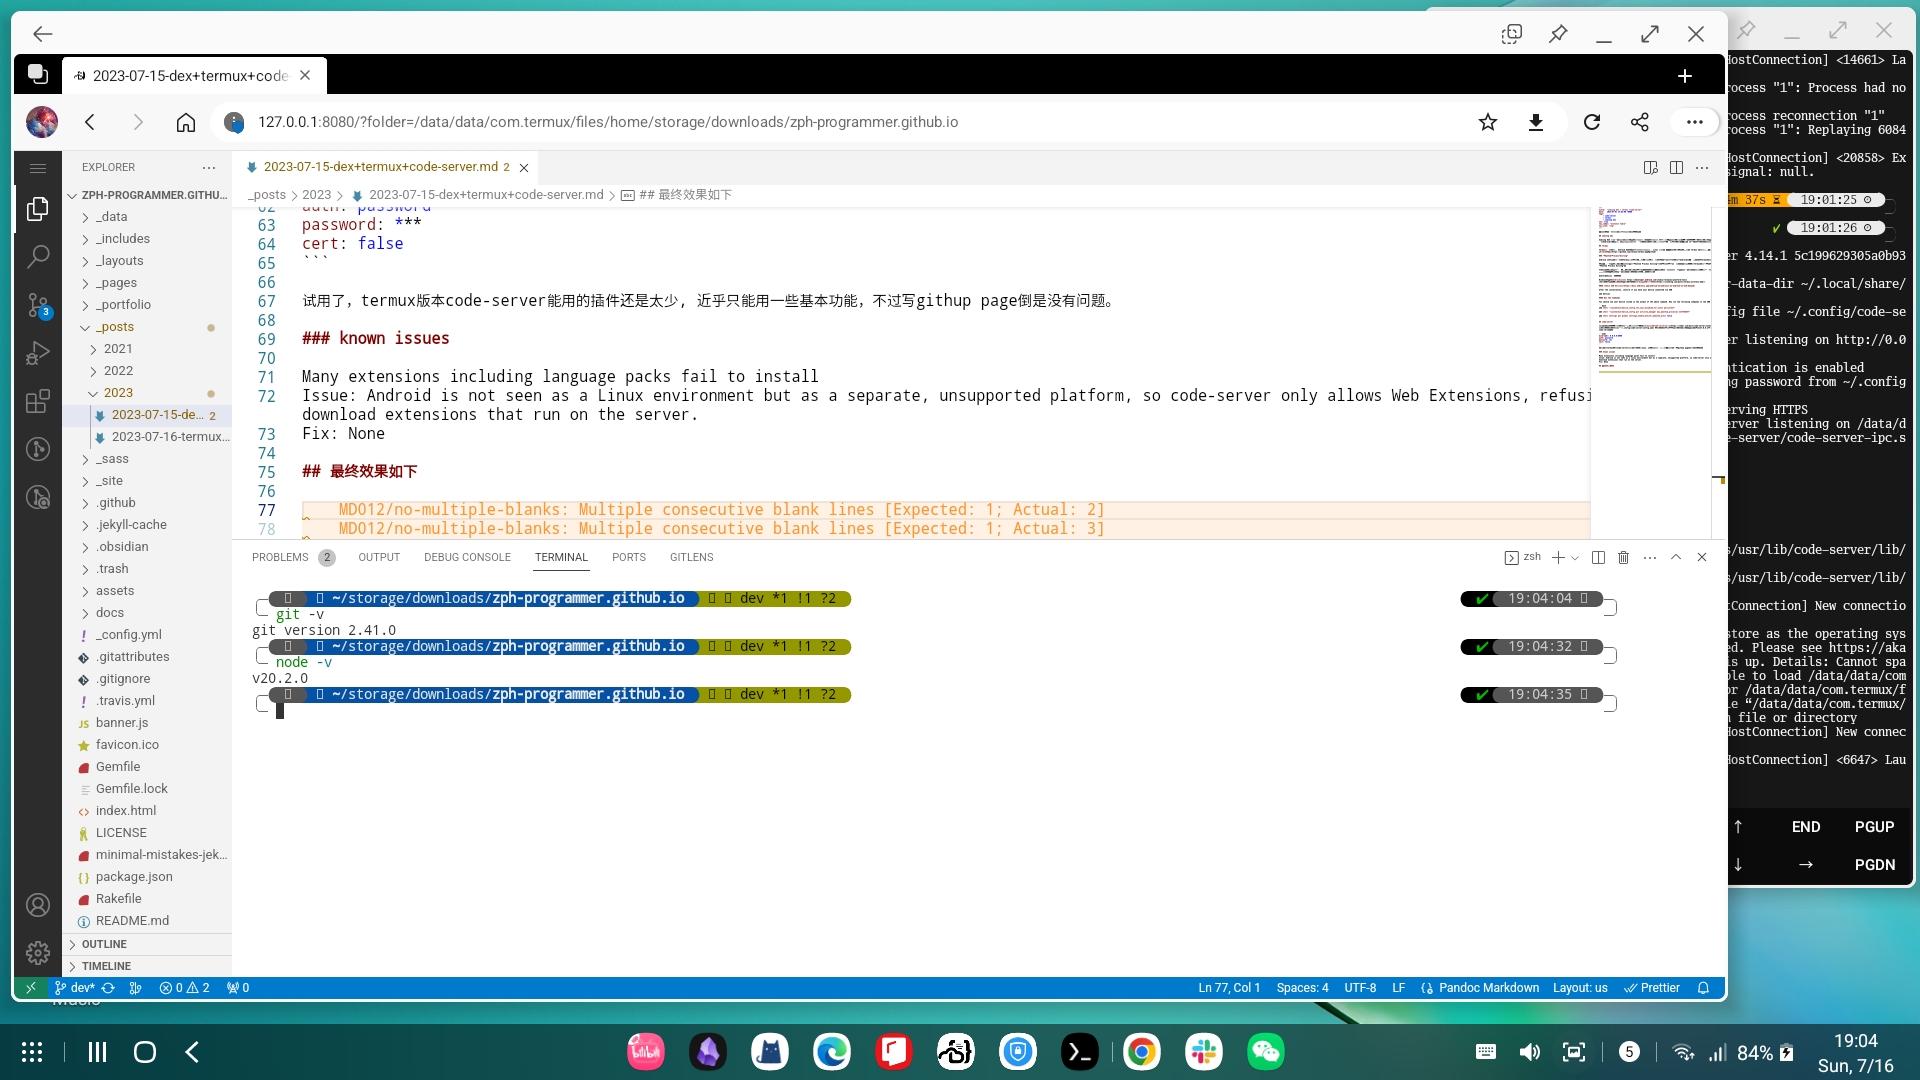Click Prettier status bar item
This screenshot has height=1080, width=1920.
pos(1652,988)
